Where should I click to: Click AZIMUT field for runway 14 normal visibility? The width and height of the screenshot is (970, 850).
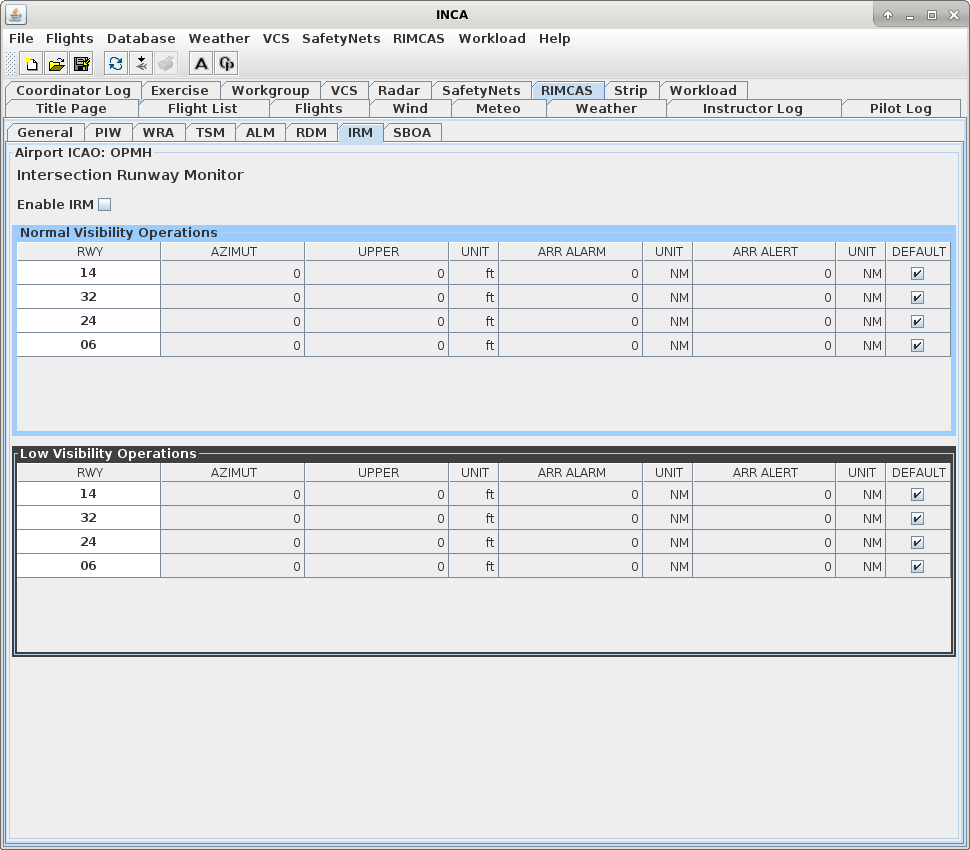coord(233,273)
